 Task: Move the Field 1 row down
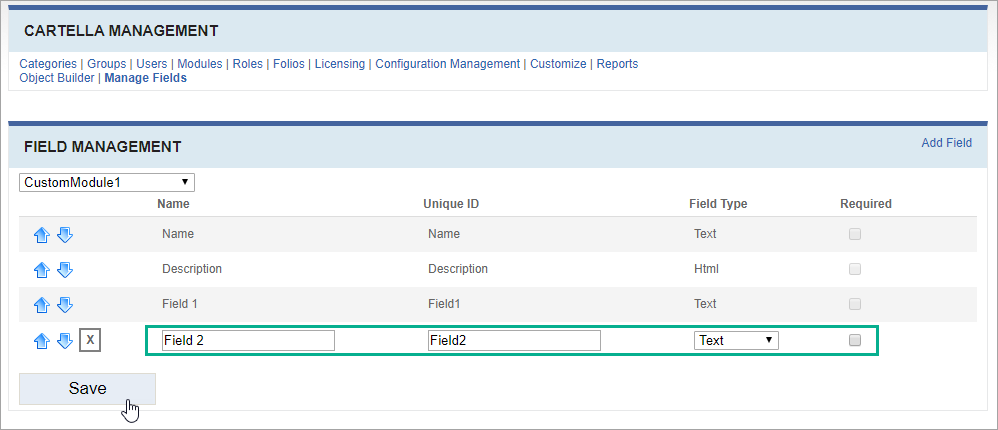tap(65, 305)
